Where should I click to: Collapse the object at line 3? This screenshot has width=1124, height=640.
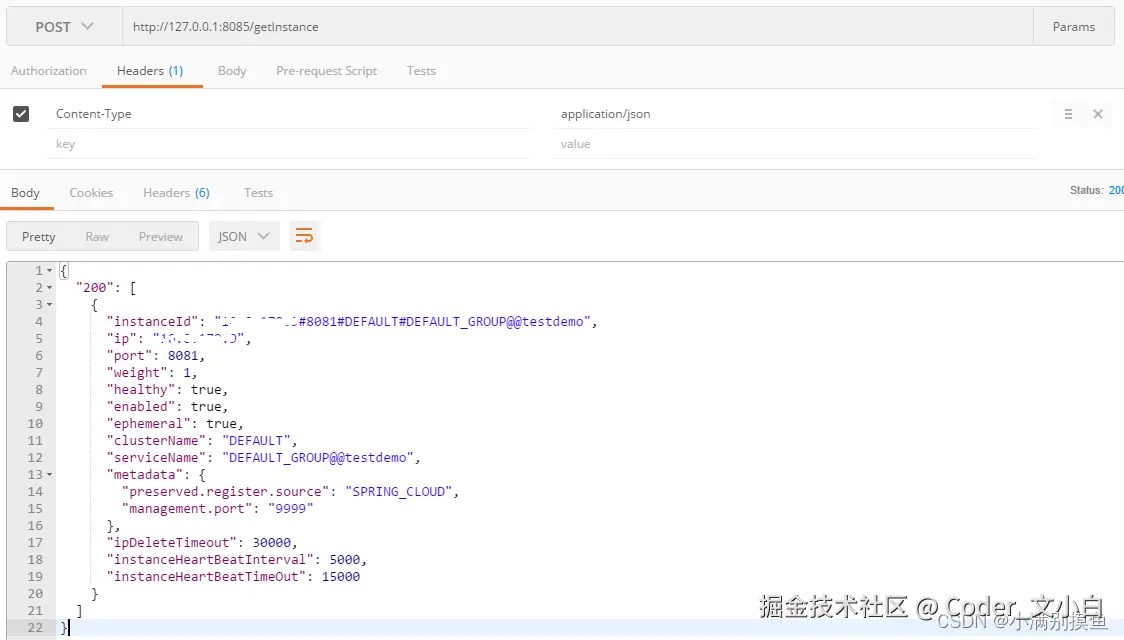point(49,305)
